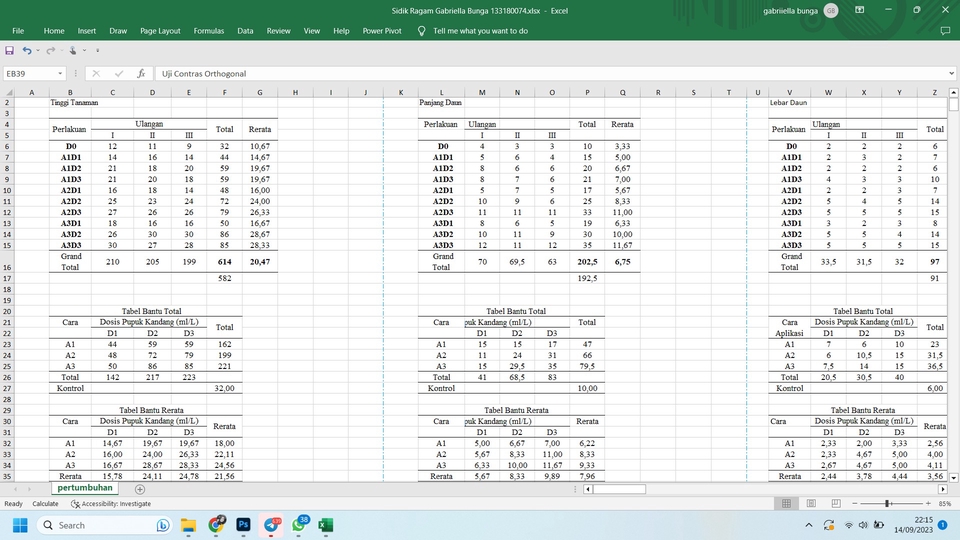The height and width of the screenshot is (540, 960).
Task: Click the Undo arrow icon
Action: [27, 50]
